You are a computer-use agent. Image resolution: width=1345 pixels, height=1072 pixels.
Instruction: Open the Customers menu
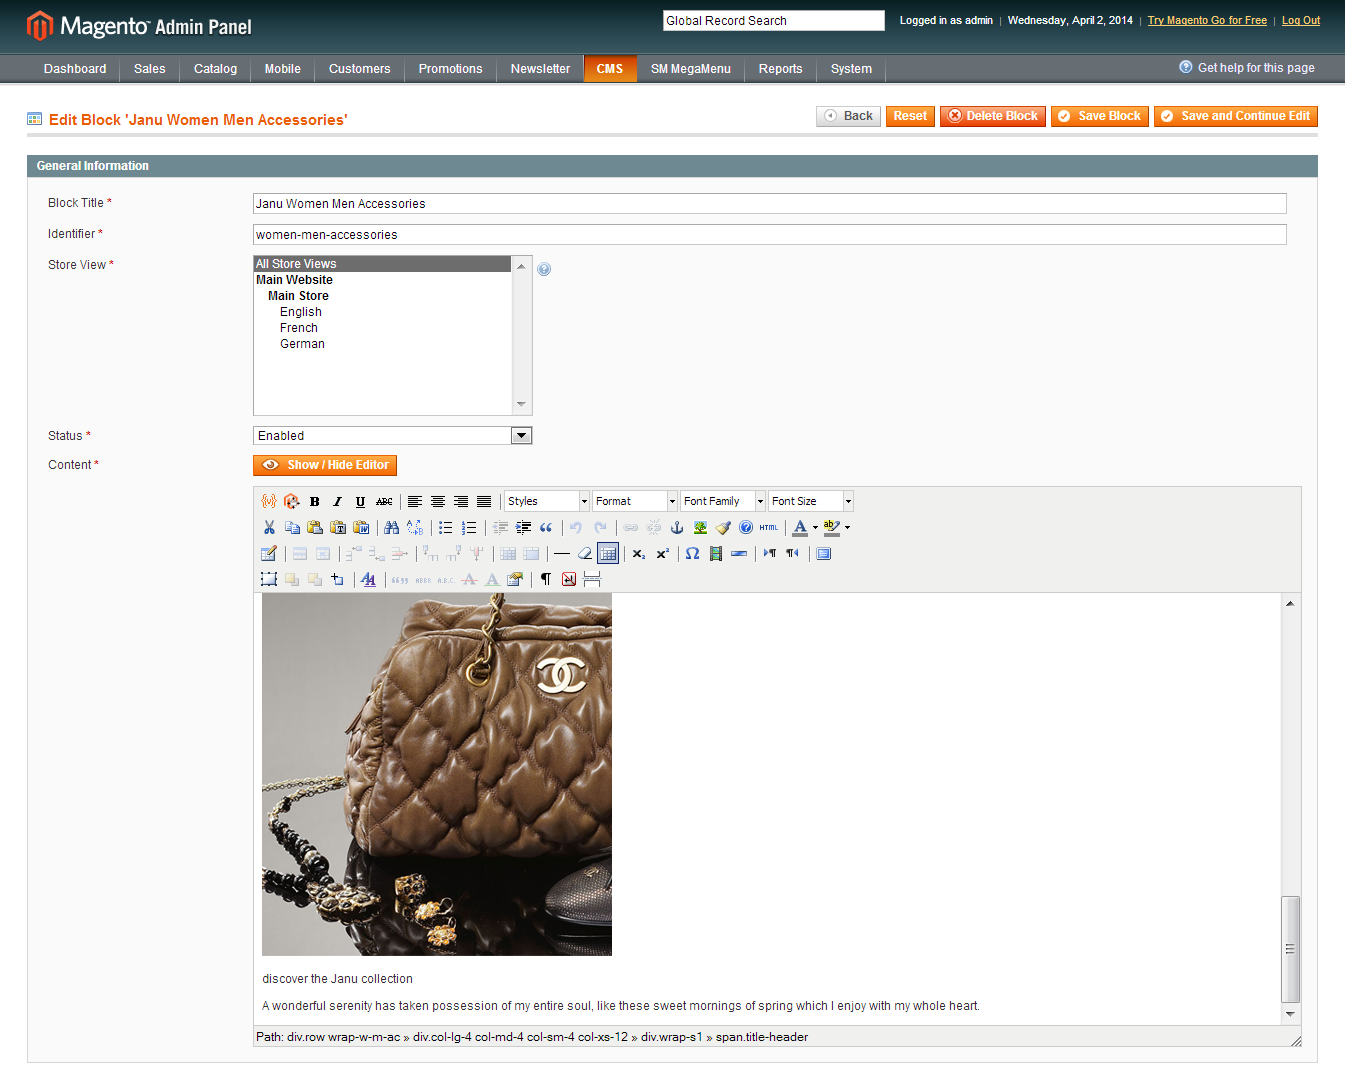click(359, 69)
